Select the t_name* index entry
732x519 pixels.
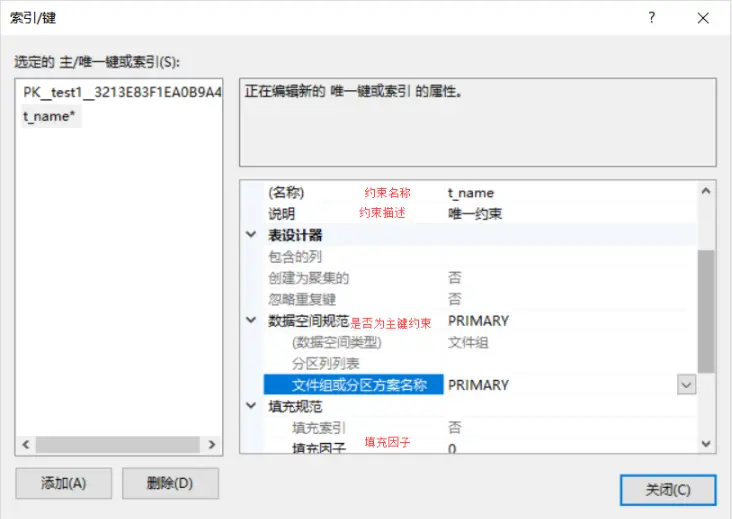[x=49, y=116]
